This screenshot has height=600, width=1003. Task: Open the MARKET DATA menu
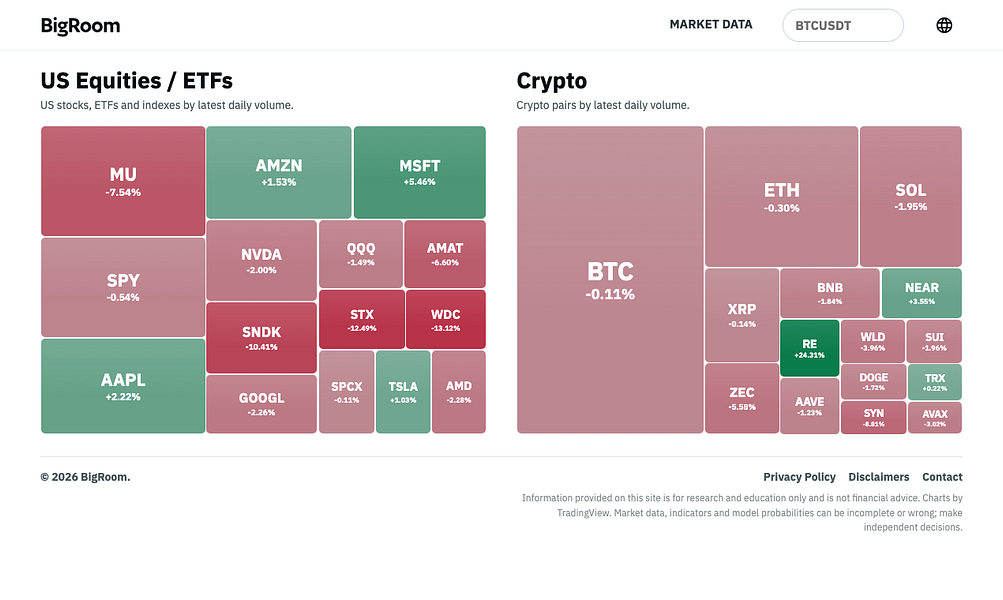(x=711, y=24)
